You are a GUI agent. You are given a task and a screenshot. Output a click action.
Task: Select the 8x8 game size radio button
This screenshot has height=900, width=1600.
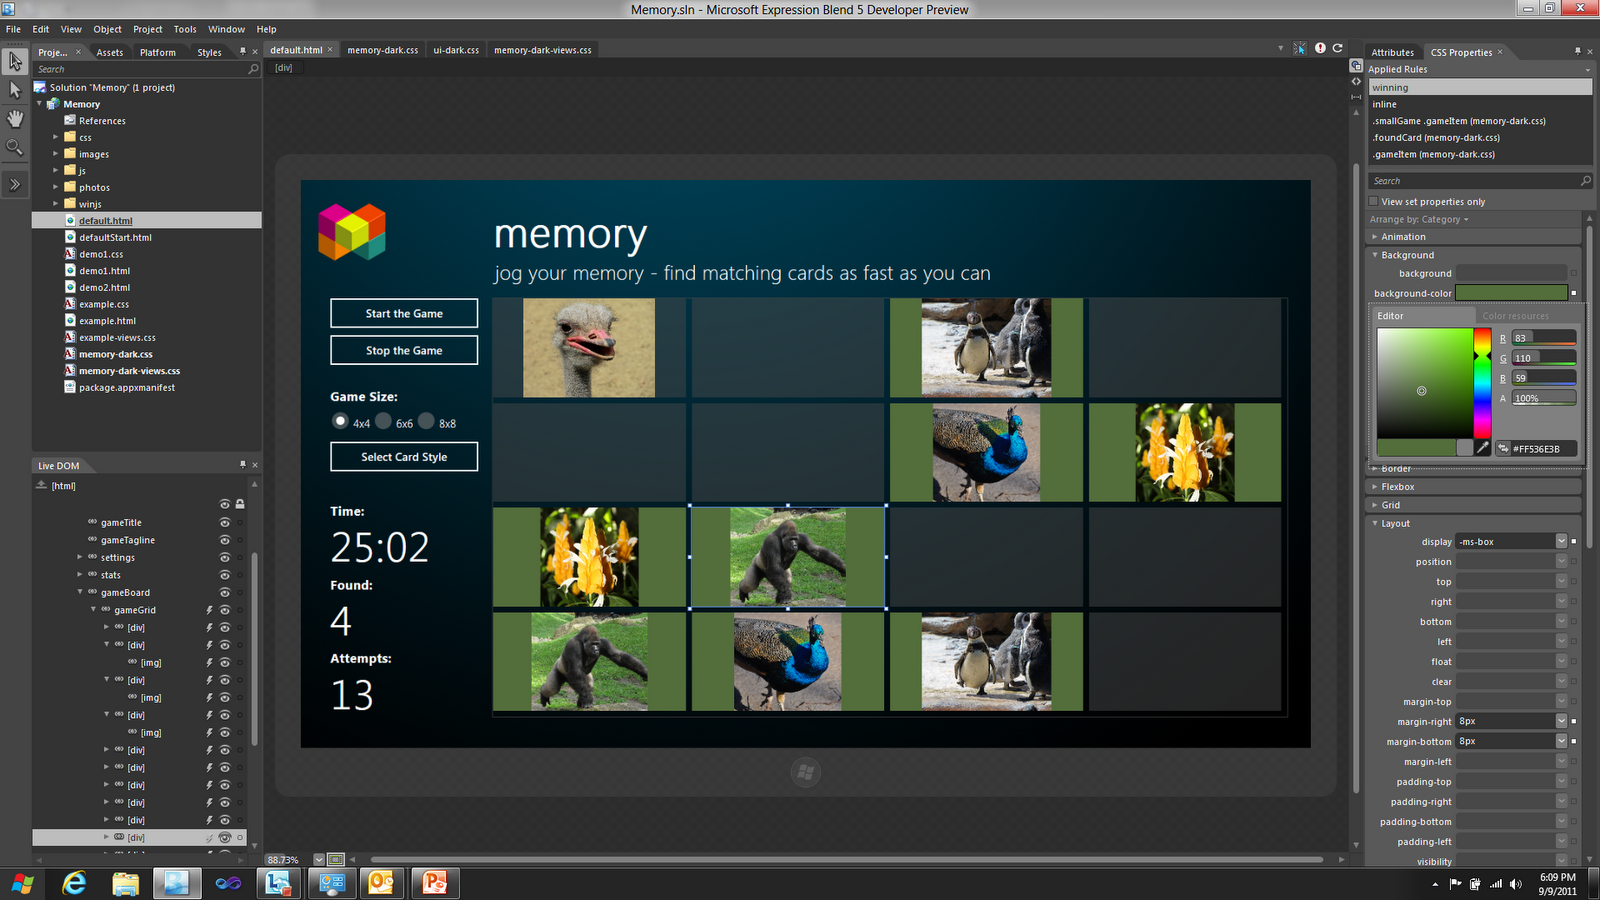coord(427,421)
